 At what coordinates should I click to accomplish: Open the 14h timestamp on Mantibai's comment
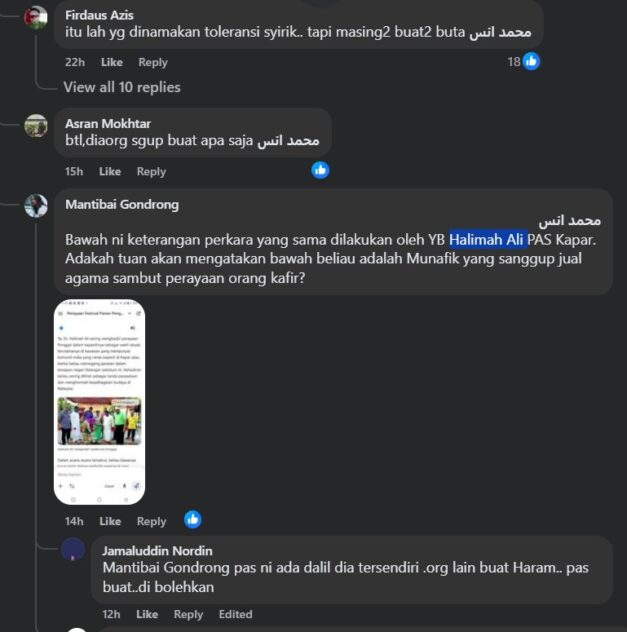(x=74, y=522)
